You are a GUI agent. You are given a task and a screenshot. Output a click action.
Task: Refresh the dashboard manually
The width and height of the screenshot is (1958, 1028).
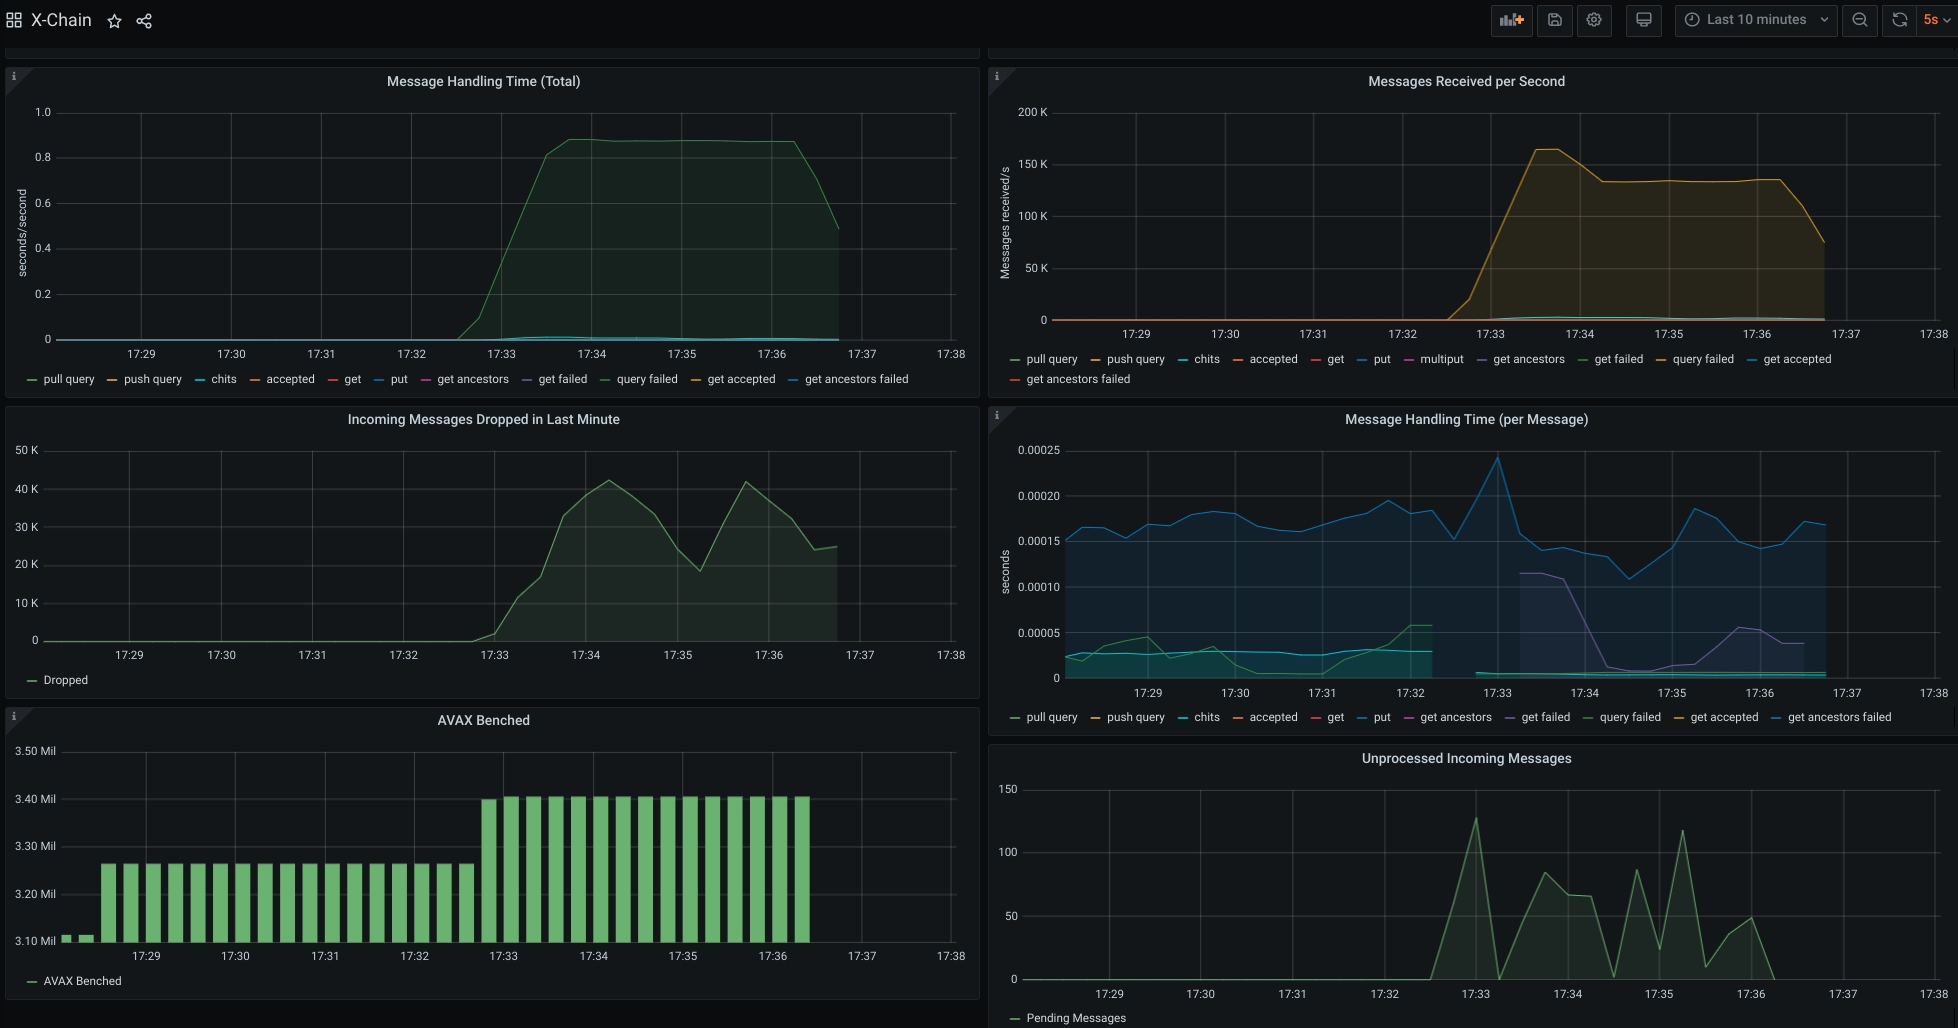tap(1898, 20)
